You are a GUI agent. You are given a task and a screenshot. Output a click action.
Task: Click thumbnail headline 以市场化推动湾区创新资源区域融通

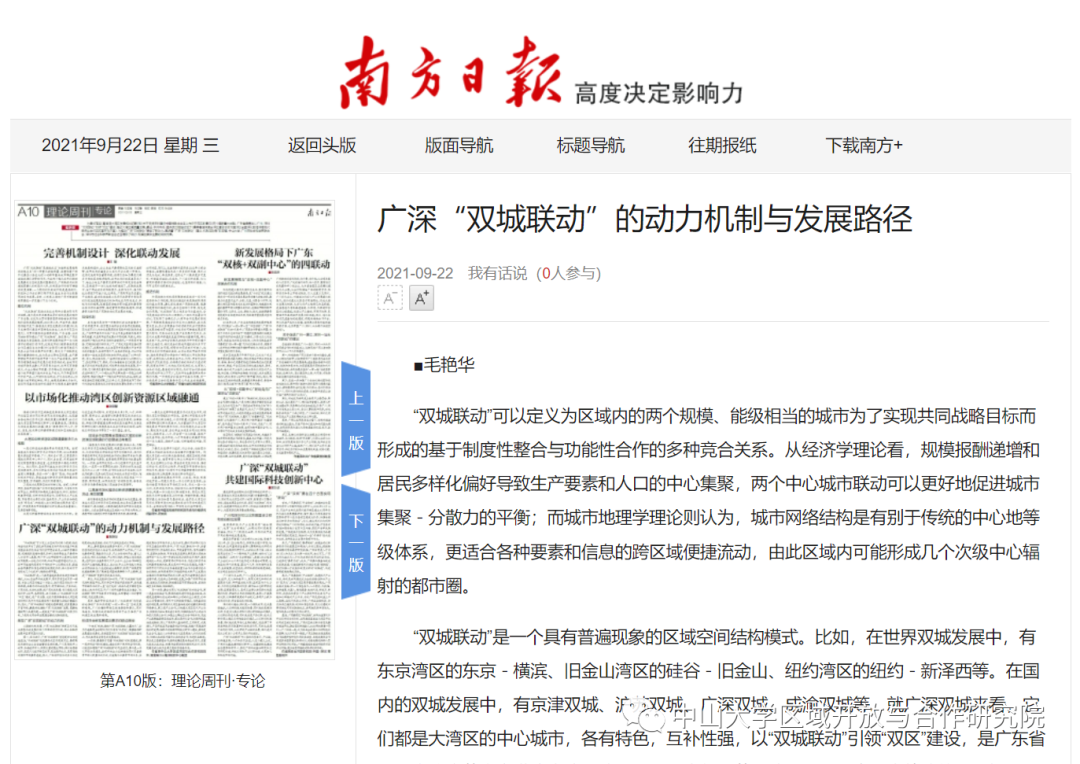[112, 398]
